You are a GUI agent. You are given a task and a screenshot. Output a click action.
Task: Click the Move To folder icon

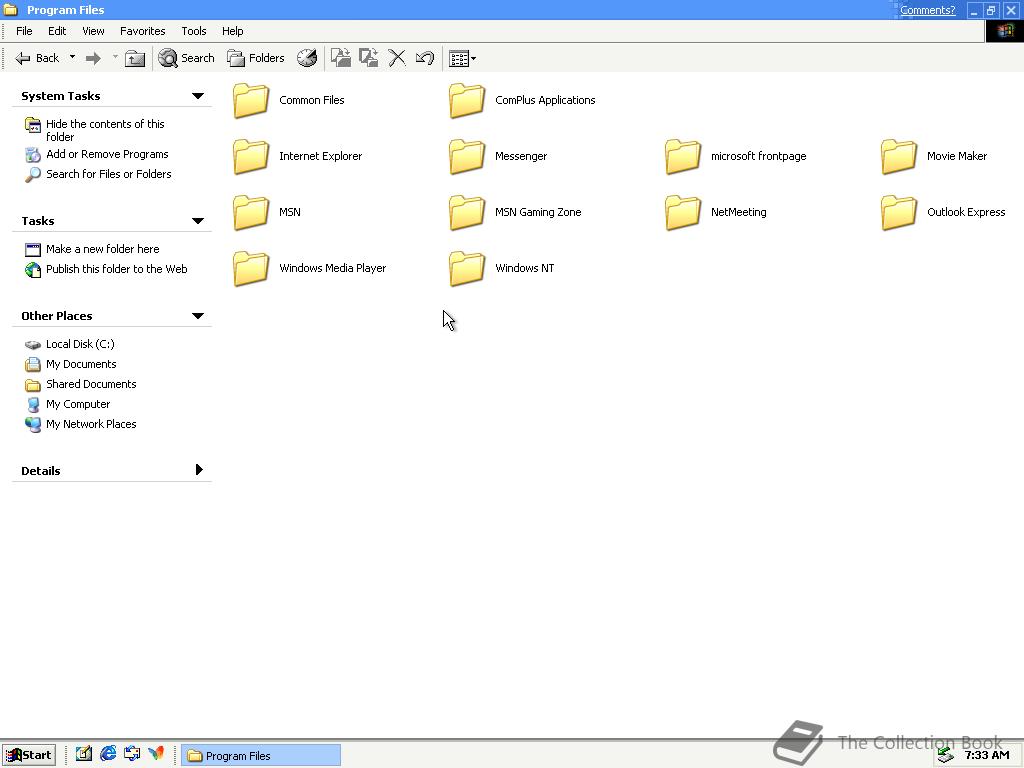point(340,58)
